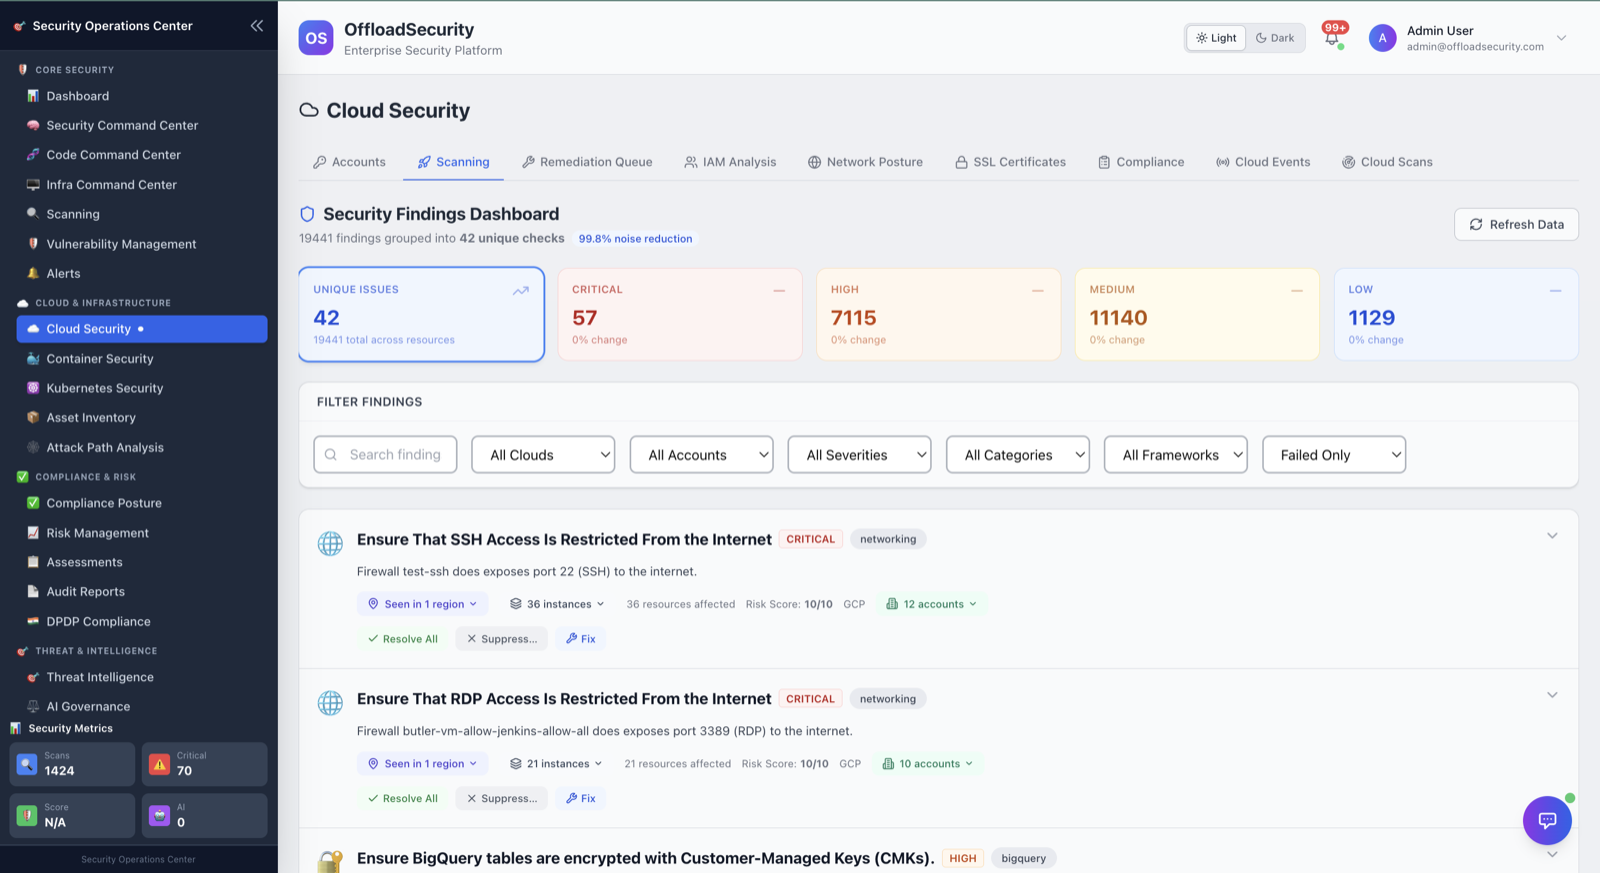Switch to the Cloud Scans tab
The height and width of the screenshot is (873, 1600).
click(x=1387, y=162)
